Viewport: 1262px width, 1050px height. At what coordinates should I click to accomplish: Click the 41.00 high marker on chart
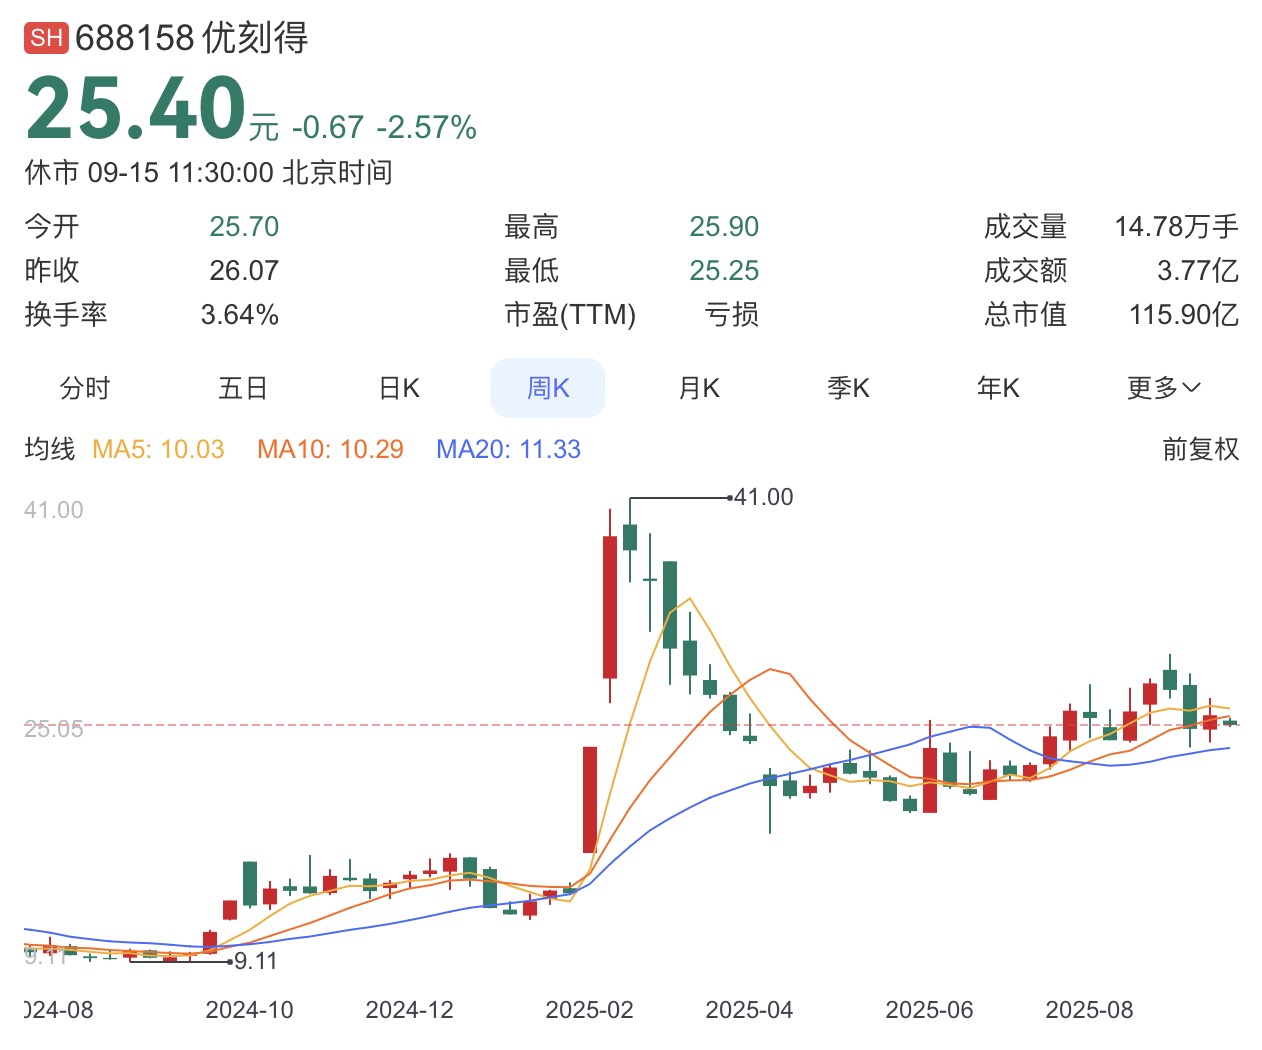coord(763,497)
